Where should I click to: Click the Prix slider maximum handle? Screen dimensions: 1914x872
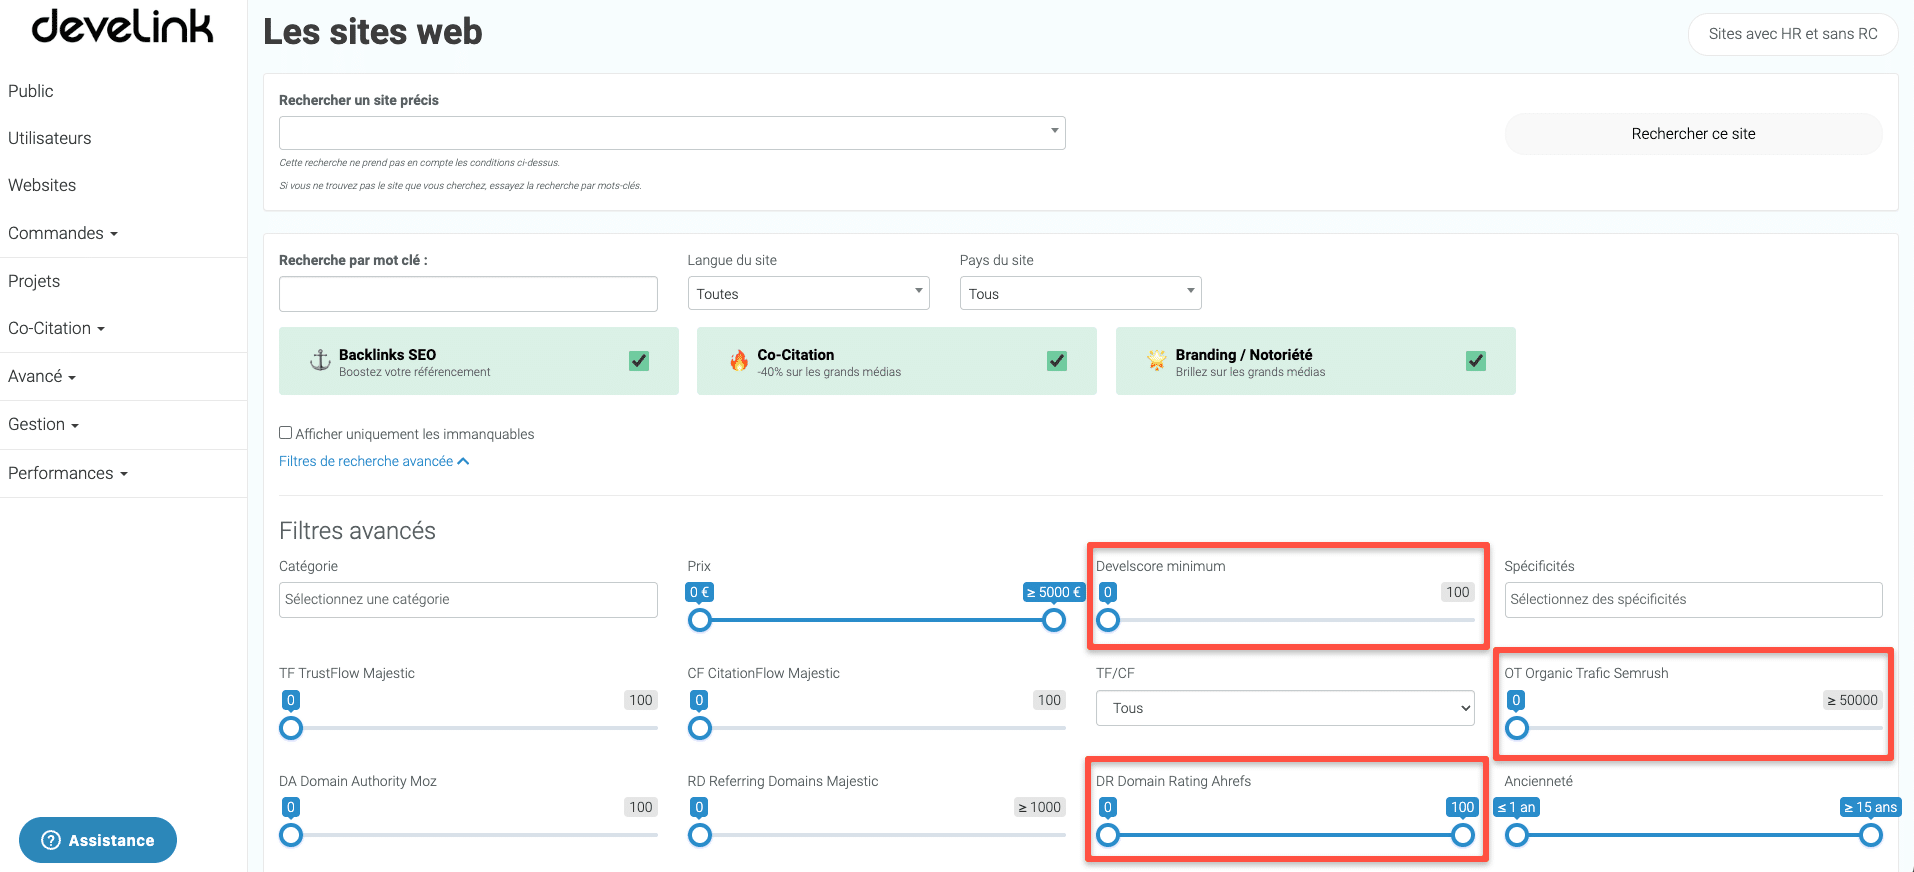1054,620
